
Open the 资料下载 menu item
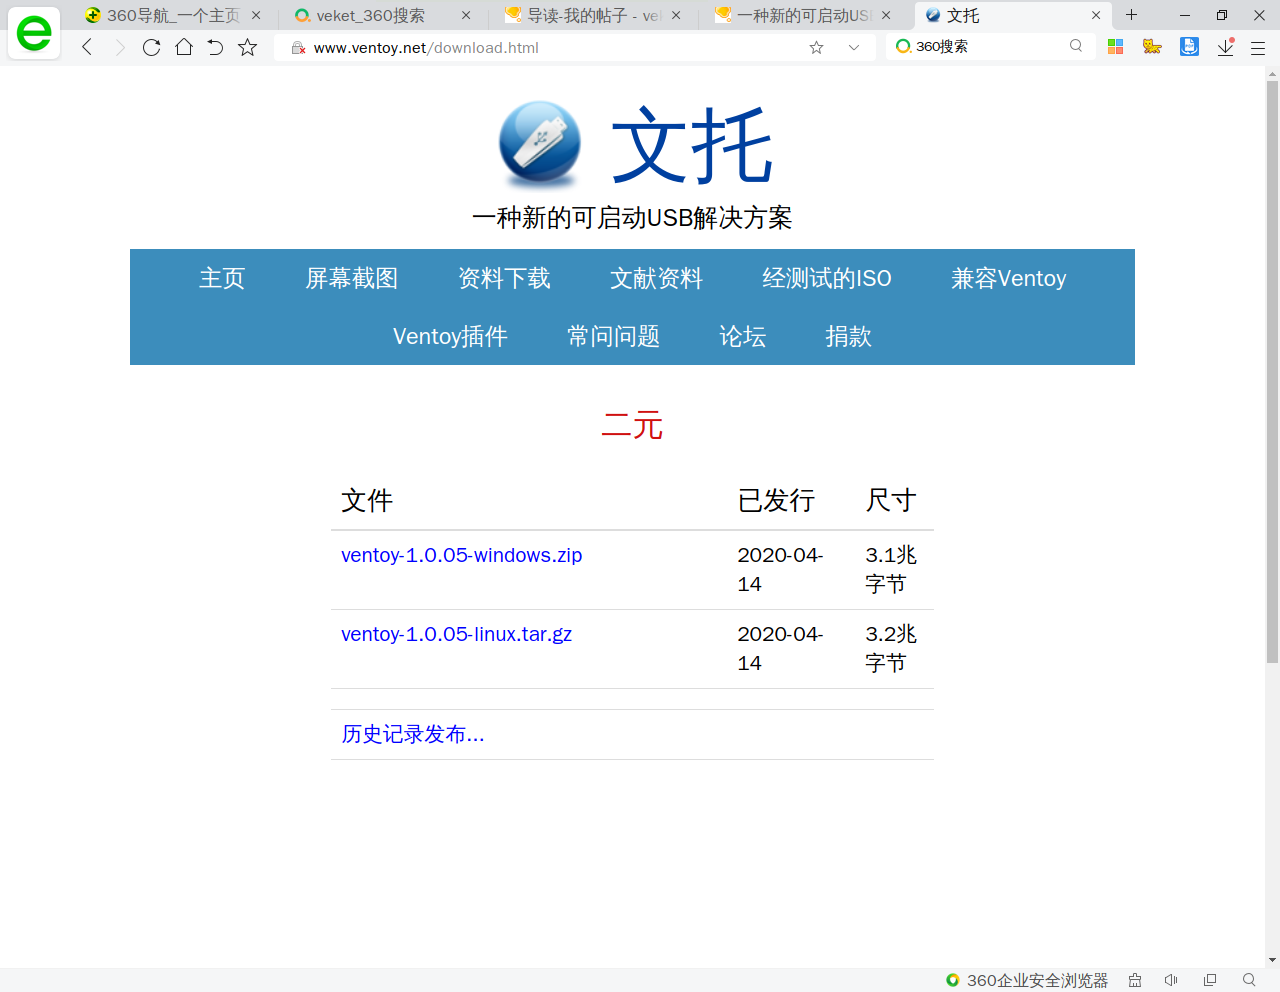coord(504,278)
